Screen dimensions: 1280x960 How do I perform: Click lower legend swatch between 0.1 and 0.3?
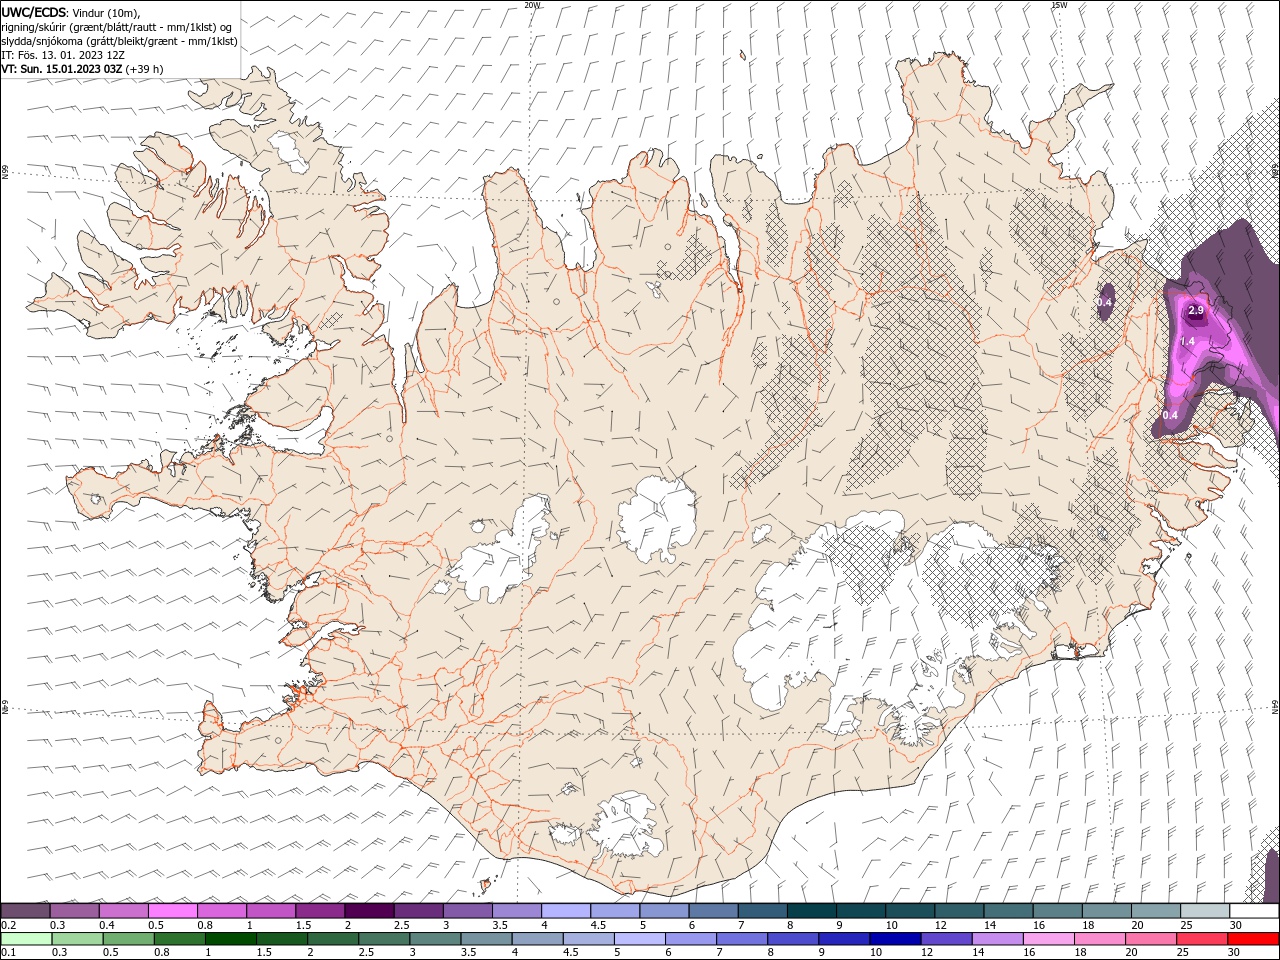[x=26, y=939]
